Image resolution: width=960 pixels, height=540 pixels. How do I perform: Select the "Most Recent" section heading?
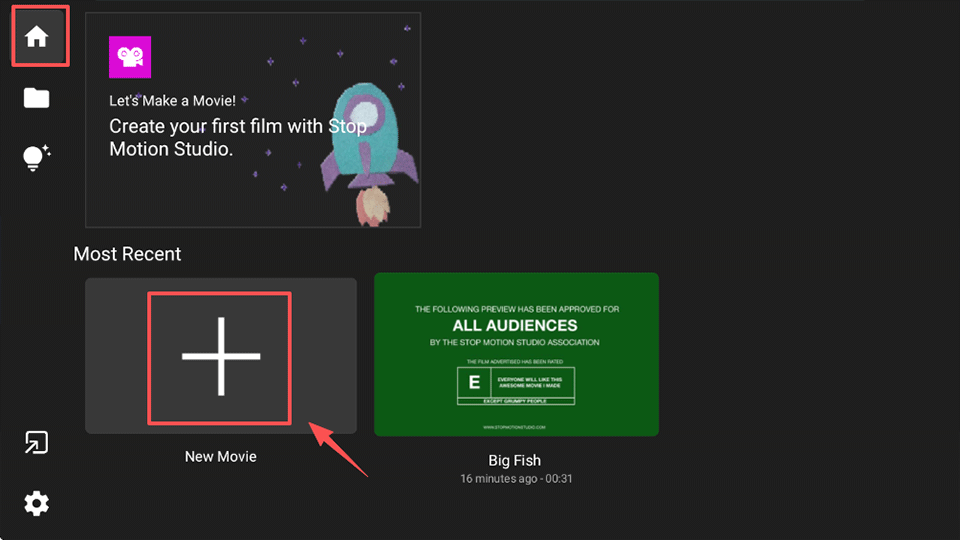pyautogui.click(x=127, y=254)
